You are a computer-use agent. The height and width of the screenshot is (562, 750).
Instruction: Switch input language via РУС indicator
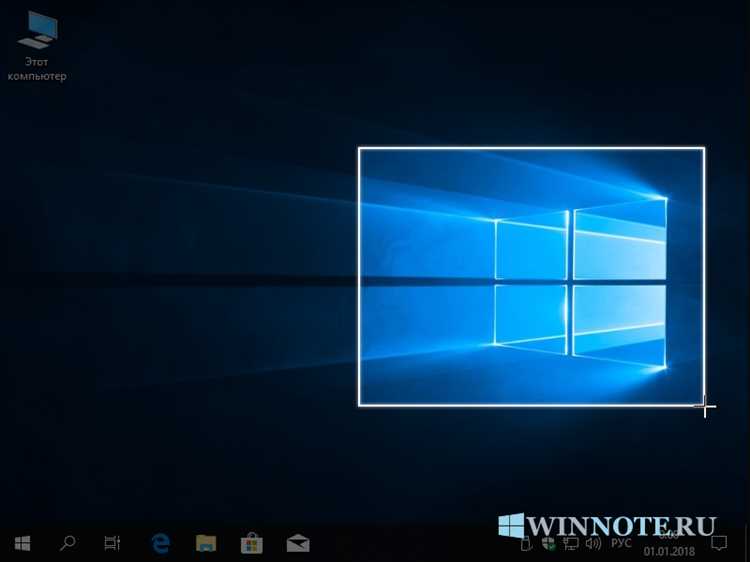621,543
